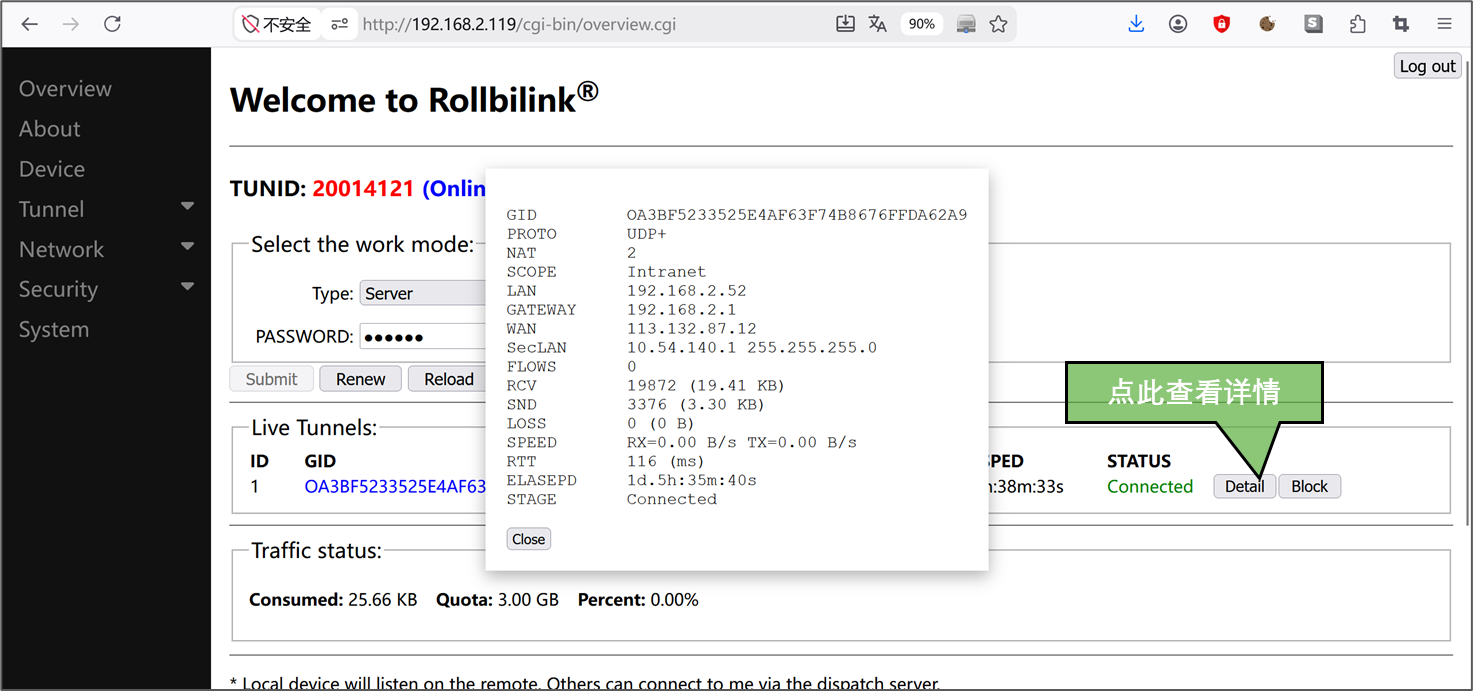Open the browser hamburger menu
Image resolution: width=1473 pixels, height=691 pixels.
pos(1444,24)
